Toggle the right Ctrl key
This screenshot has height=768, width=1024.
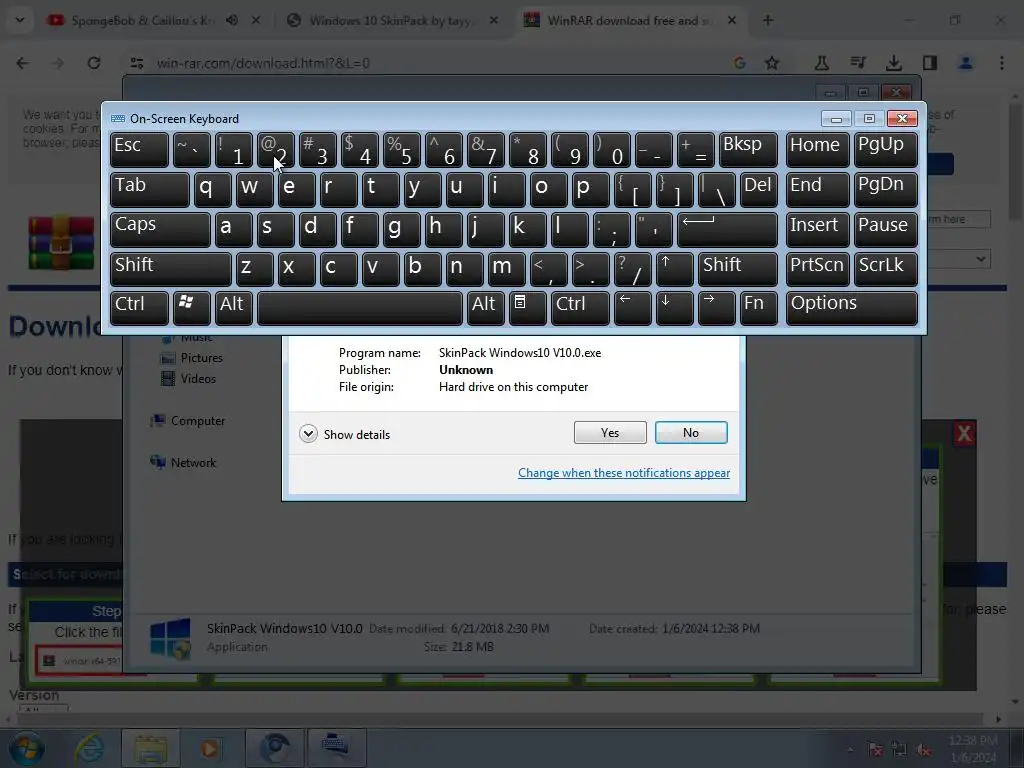(x=580, y=308)
